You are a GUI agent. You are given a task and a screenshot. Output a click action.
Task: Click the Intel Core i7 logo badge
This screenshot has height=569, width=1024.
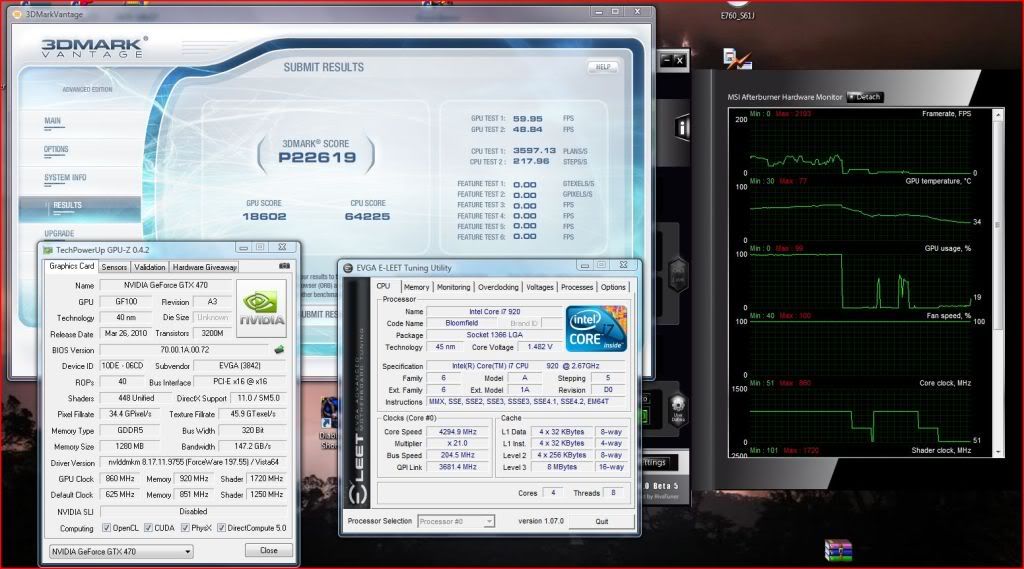(x=596, y=328)
